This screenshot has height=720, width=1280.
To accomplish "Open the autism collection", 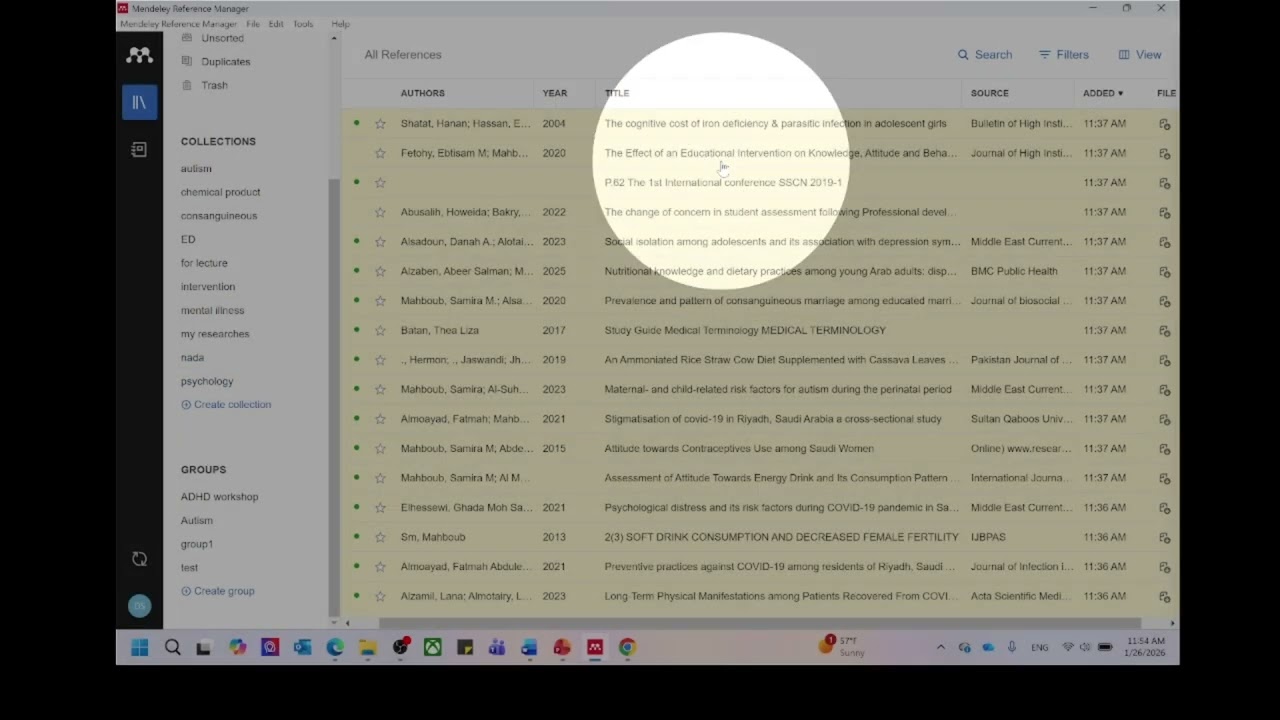I will click(x=196, y=169).
